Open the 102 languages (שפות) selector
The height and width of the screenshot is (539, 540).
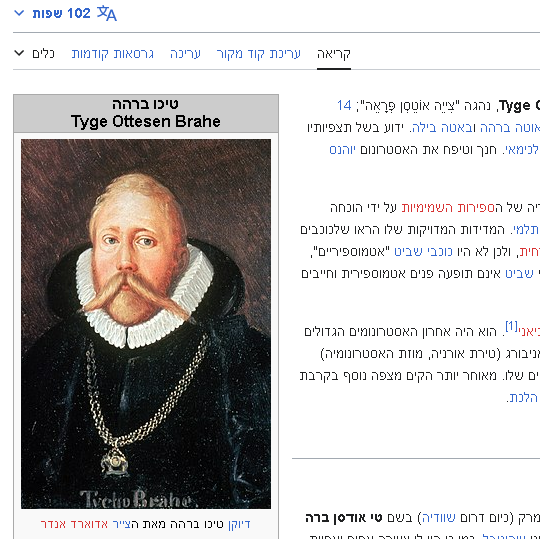65,13
